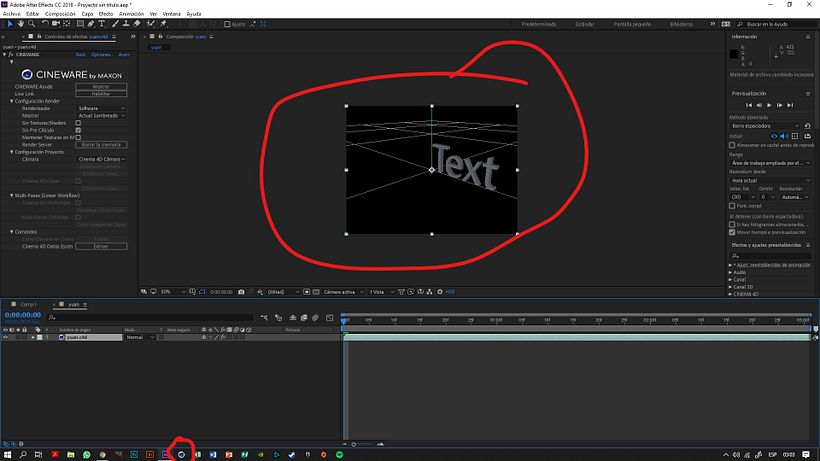Open the Animación menu
This screenshot has width=820, height=461.
click(131, 14)
